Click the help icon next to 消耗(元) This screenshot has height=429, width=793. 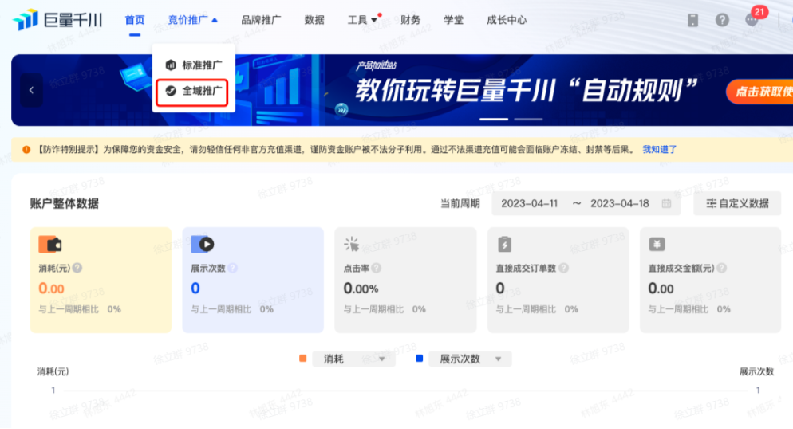click(77, 268)
